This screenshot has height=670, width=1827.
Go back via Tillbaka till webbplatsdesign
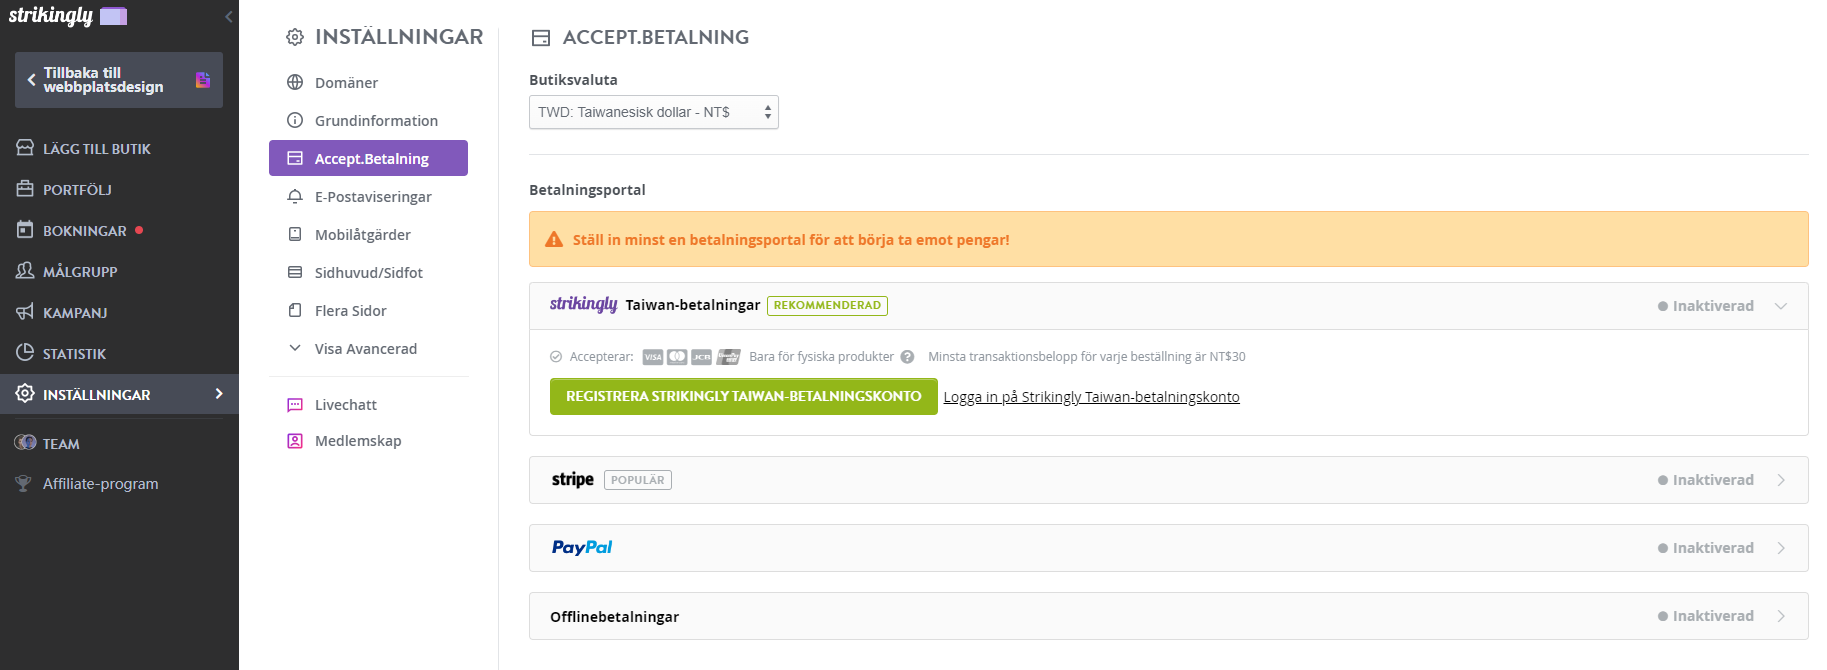pos(119,80)
